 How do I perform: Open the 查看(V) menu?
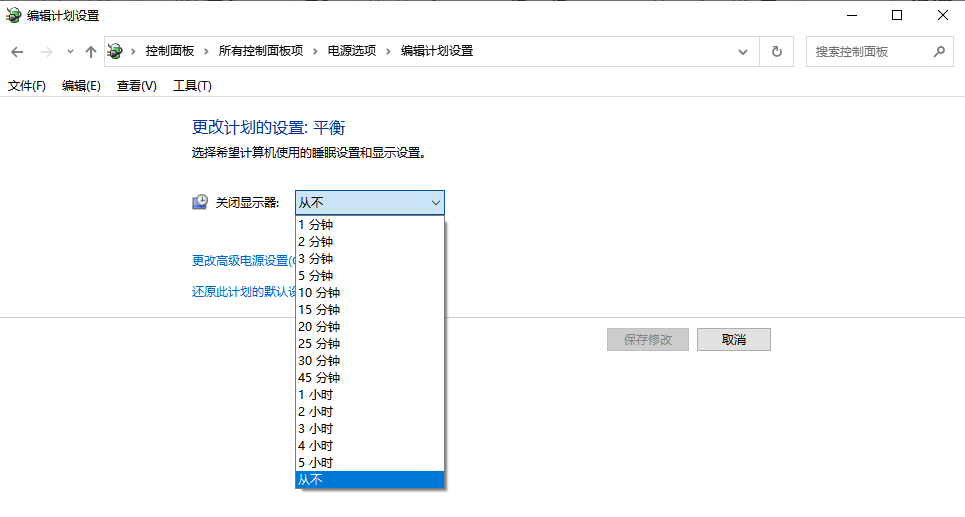(x=137, y=86)
